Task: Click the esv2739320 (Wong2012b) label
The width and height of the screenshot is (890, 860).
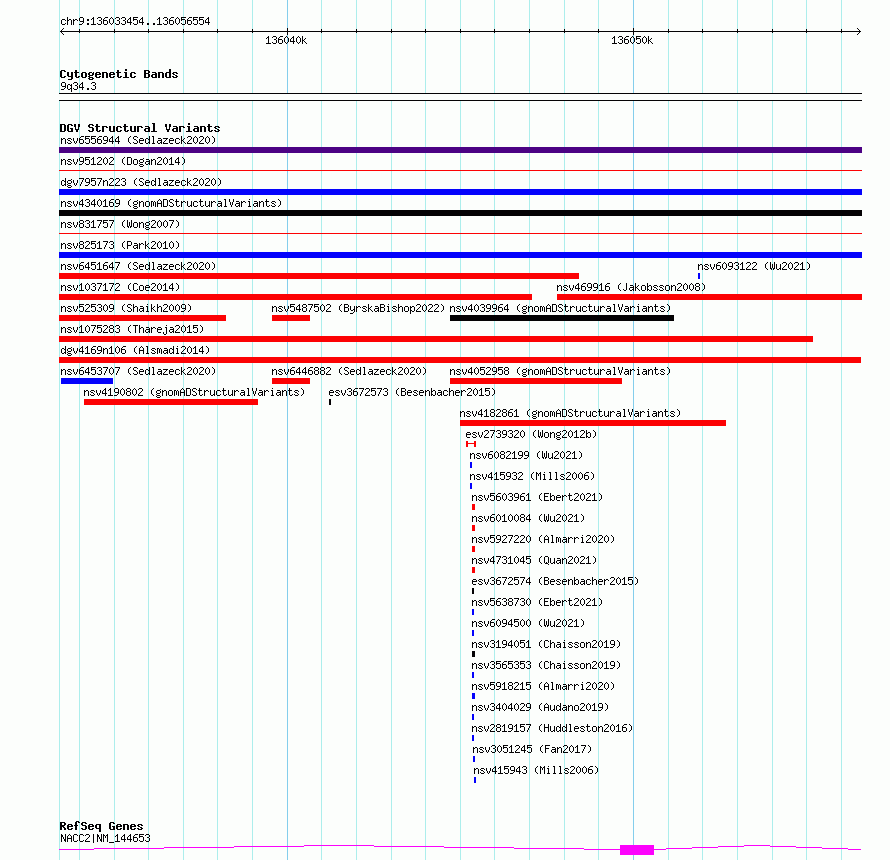Action: point(531,434)
